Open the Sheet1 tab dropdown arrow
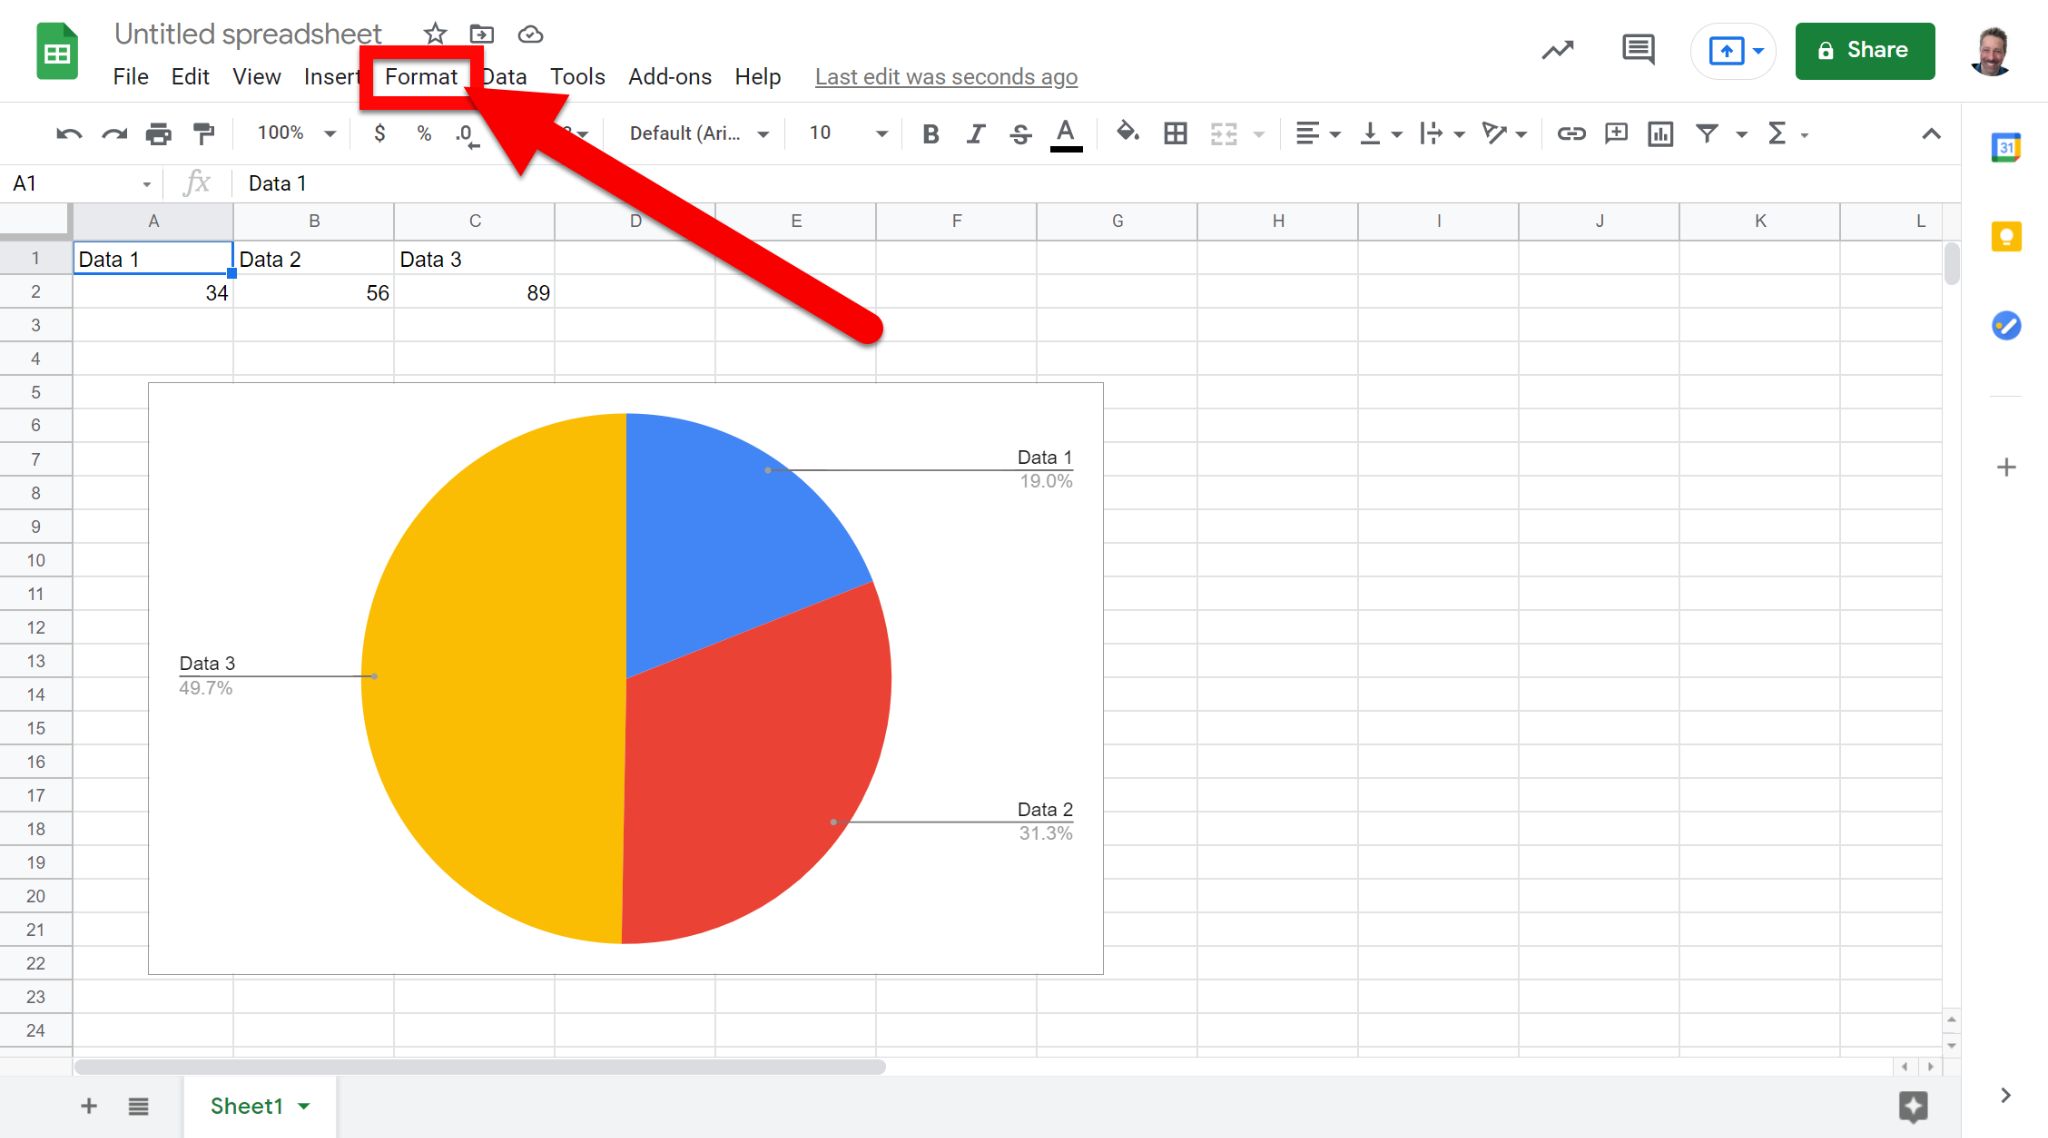The image size is (2048, 1138). pyautogui.click(x=304, y=1106)
